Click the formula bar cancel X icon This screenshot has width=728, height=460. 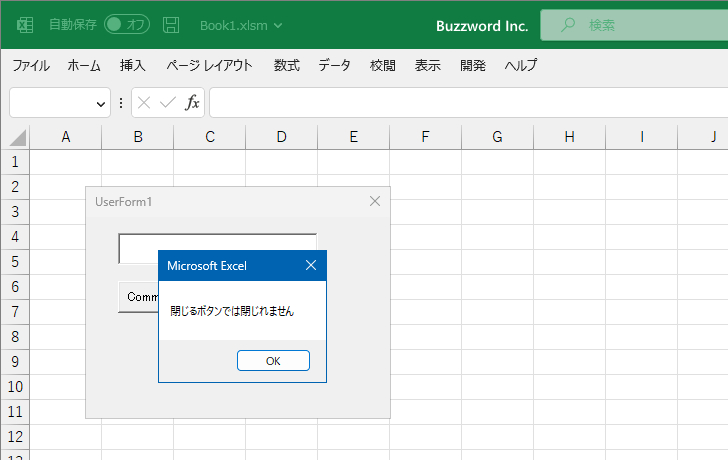pyautogui.click(x=144, y=103)
